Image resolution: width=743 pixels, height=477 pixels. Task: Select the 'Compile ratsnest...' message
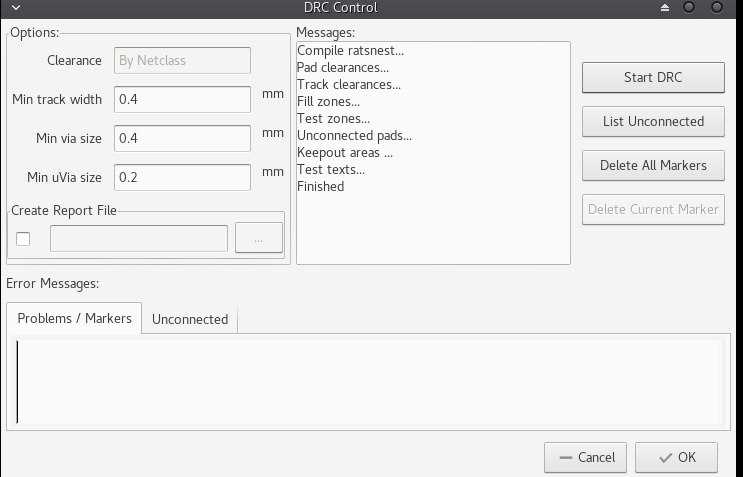pyautogui.click(x=350, y=50)
